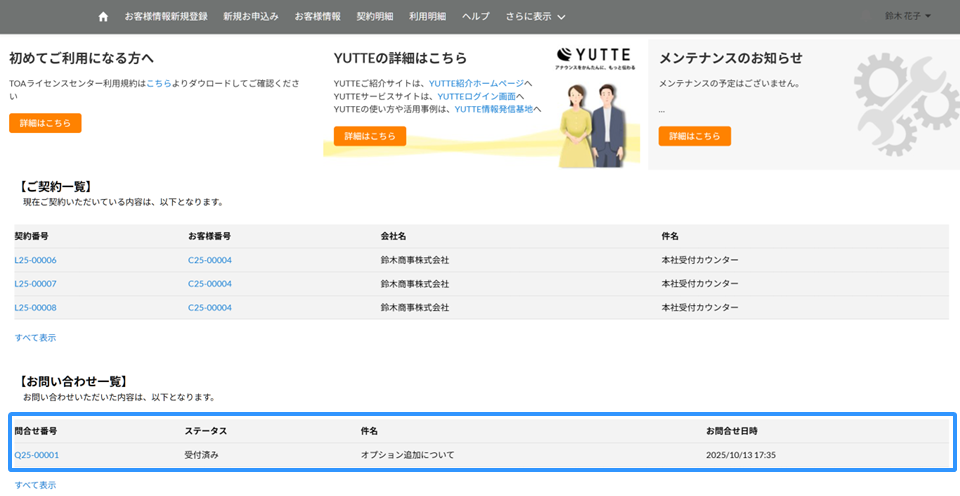
Task: Click すべて表示 below the contract list
Action: click(35, 338)
